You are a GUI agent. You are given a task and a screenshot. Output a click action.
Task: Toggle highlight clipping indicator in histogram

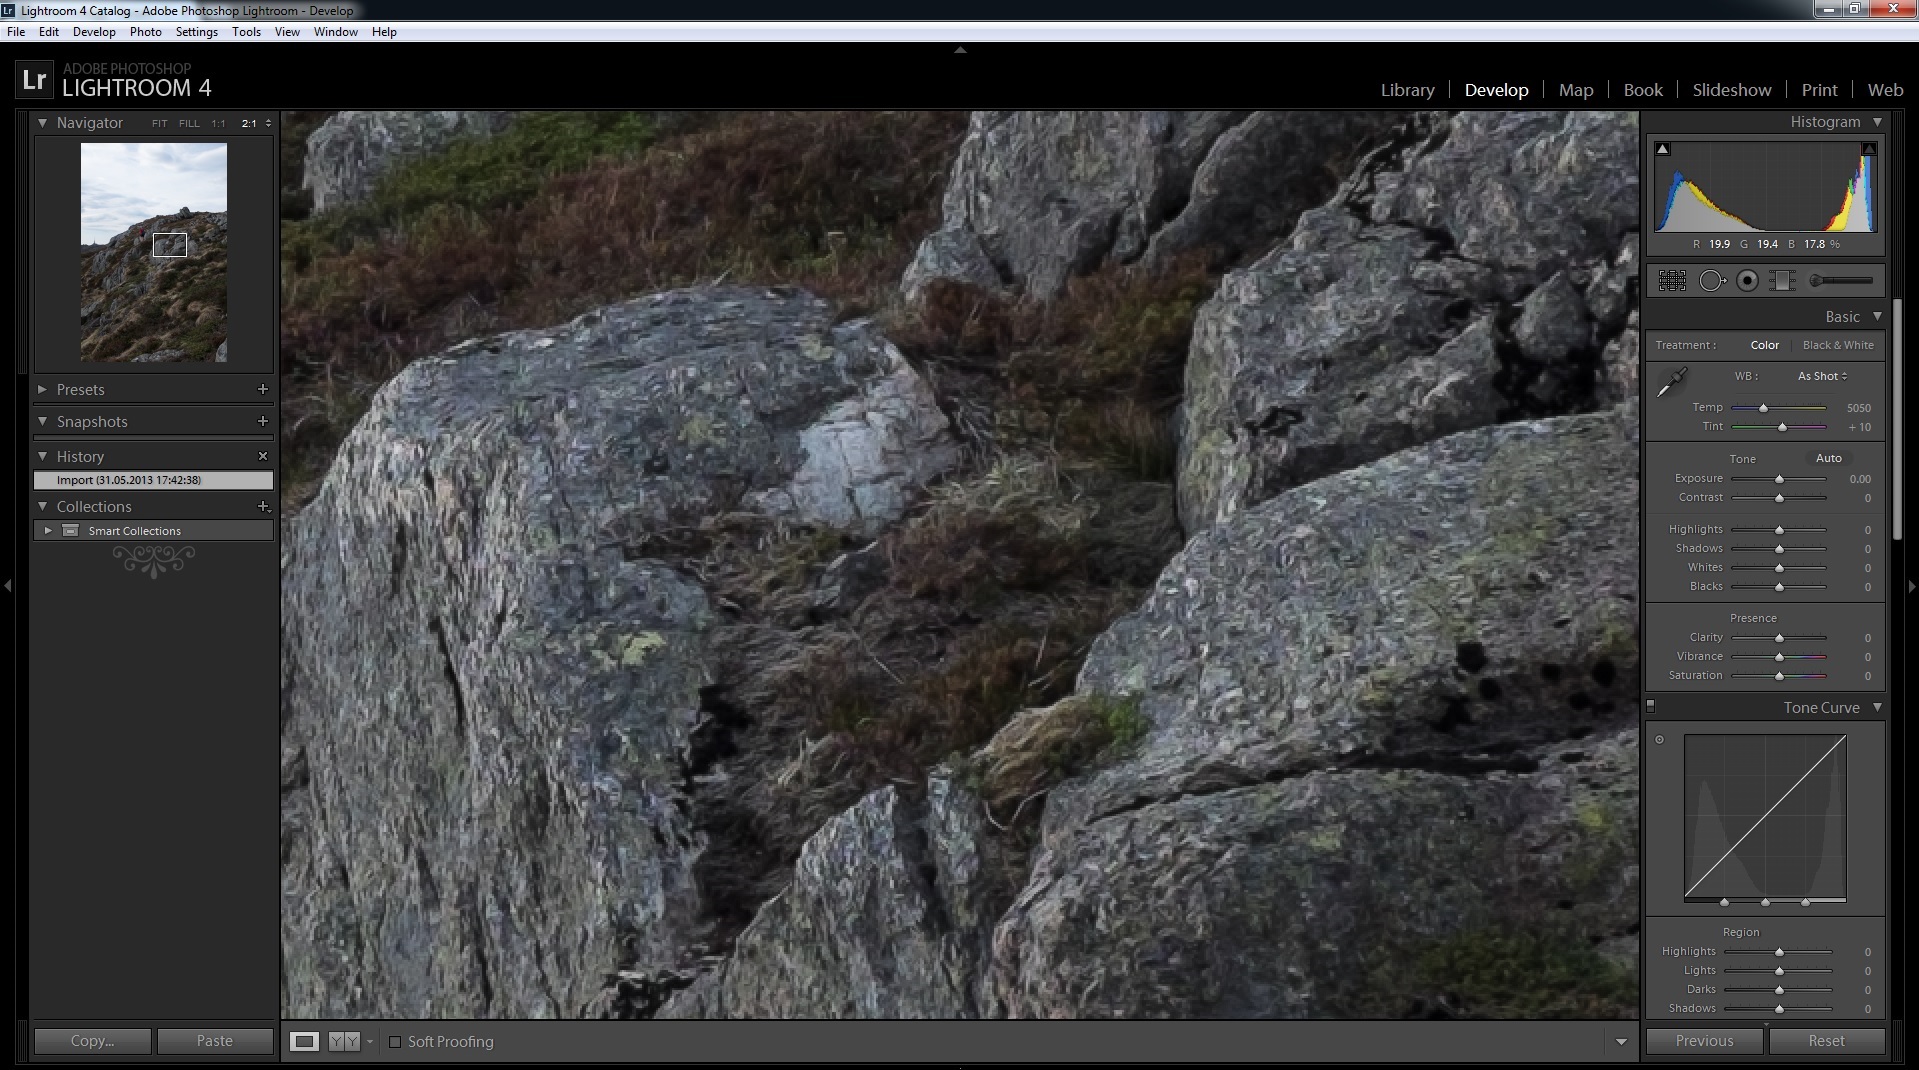point(1868,149)
